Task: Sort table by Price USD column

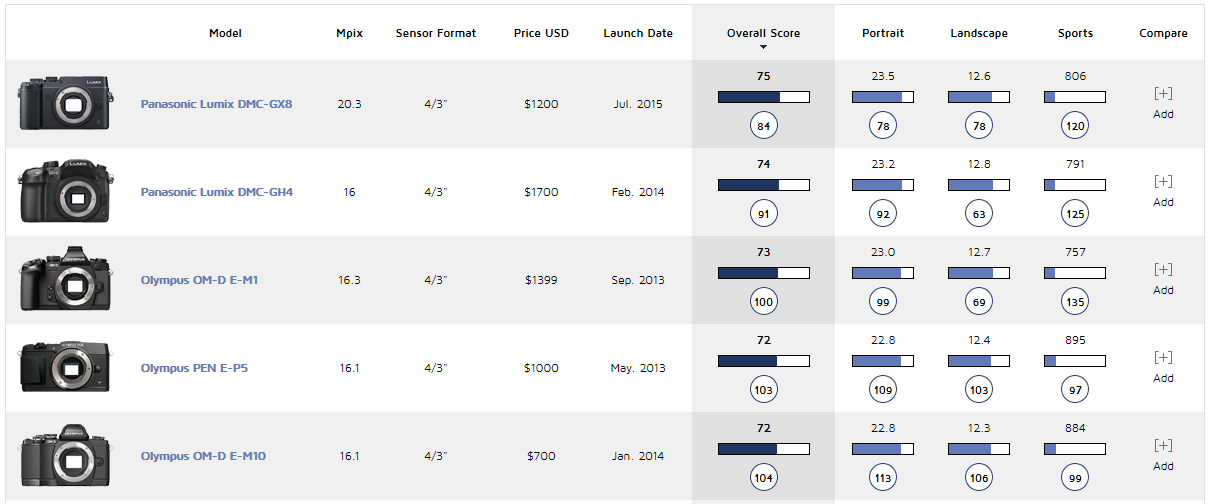Action: (541, 33)
